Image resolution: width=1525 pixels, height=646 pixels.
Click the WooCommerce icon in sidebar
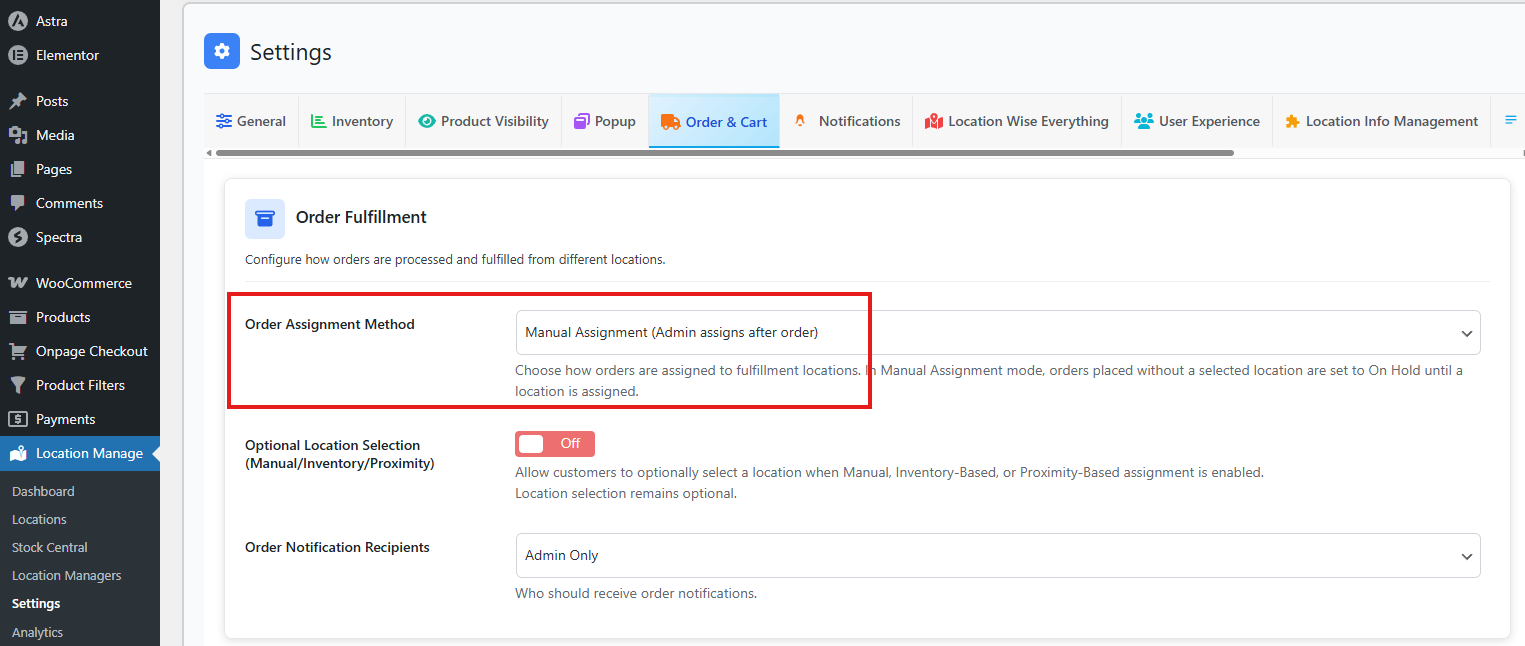[17, 283]
